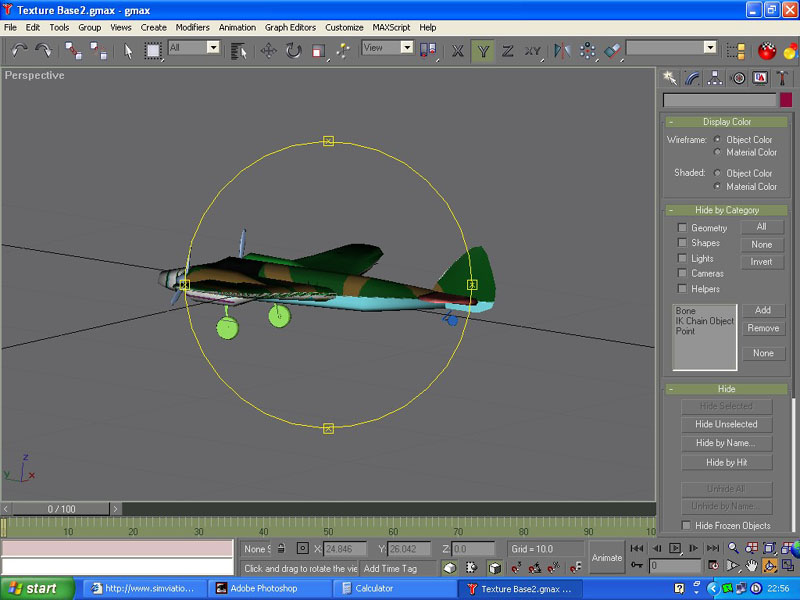Open the Utilities hammer panel tab
The image size is (800, 600).
(783, 77)
